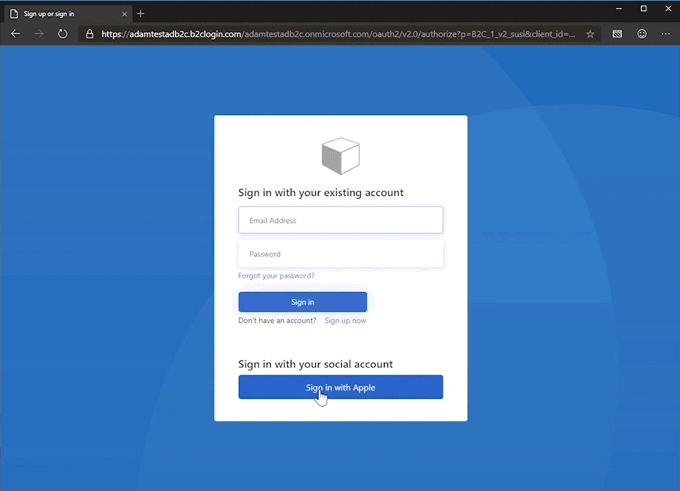Open the browser settings and more menu
680x491 pixels.
pyautogui.click(x=666, y=34)
